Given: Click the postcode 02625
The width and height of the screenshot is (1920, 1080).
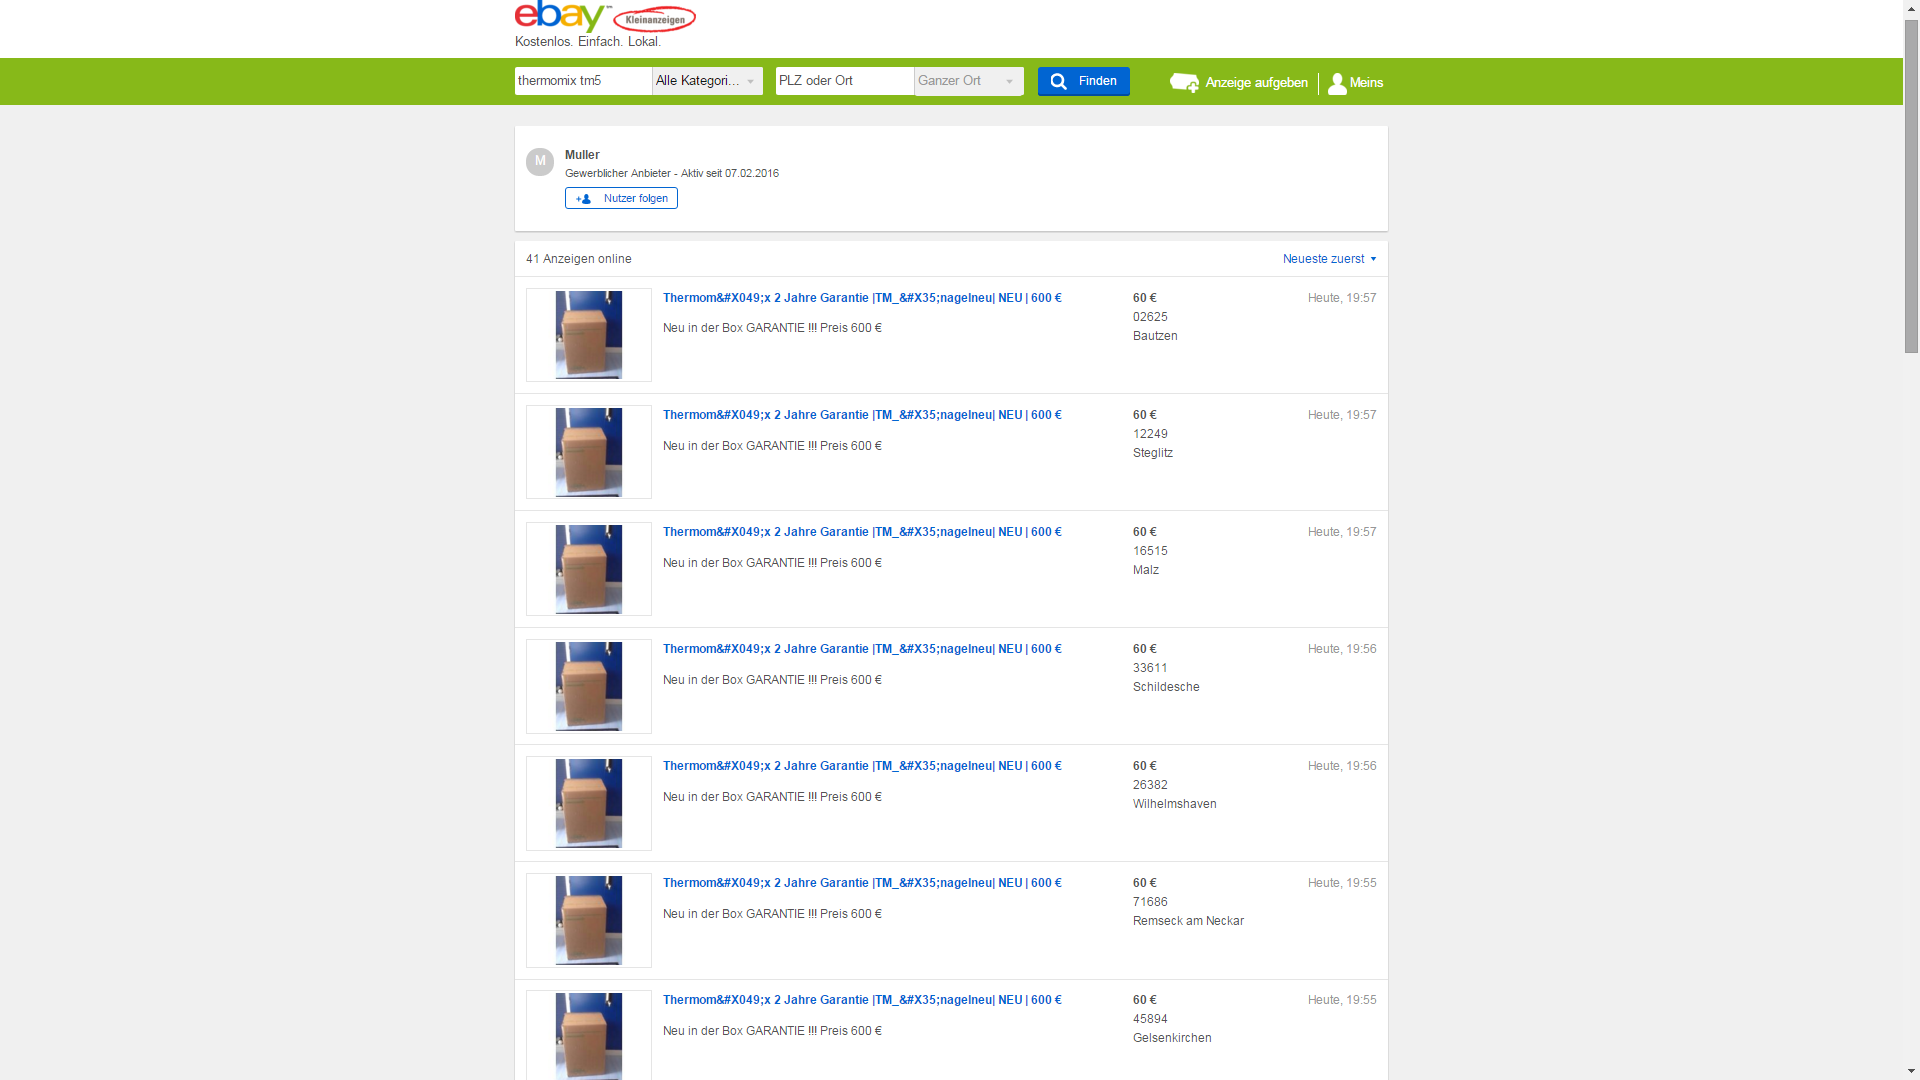Looking at the screenshot, I should [x=1150, y=317].
